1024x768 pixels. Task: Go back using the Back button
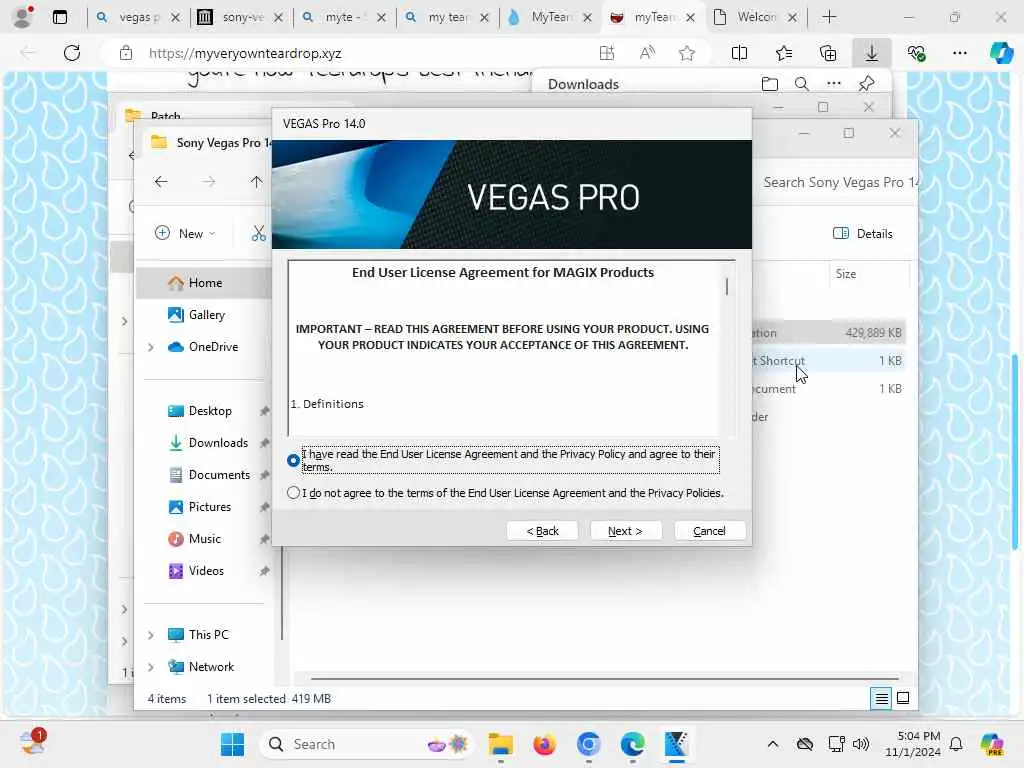click(x=542, y=531)
